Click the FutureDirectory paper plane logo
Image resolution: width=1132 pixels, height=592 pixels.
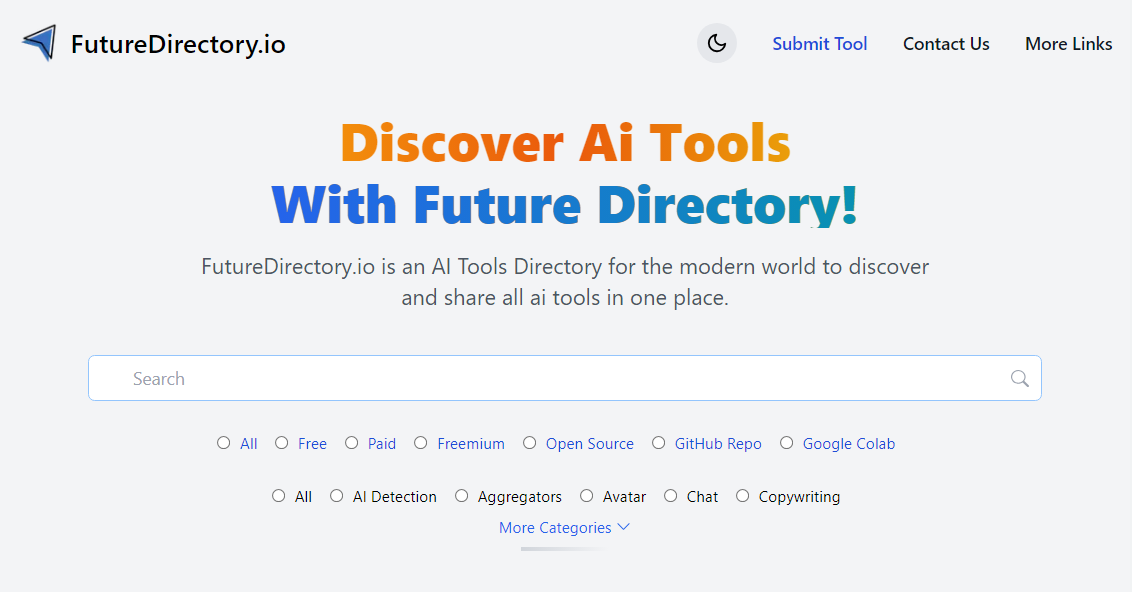click(x=39, y=43)
